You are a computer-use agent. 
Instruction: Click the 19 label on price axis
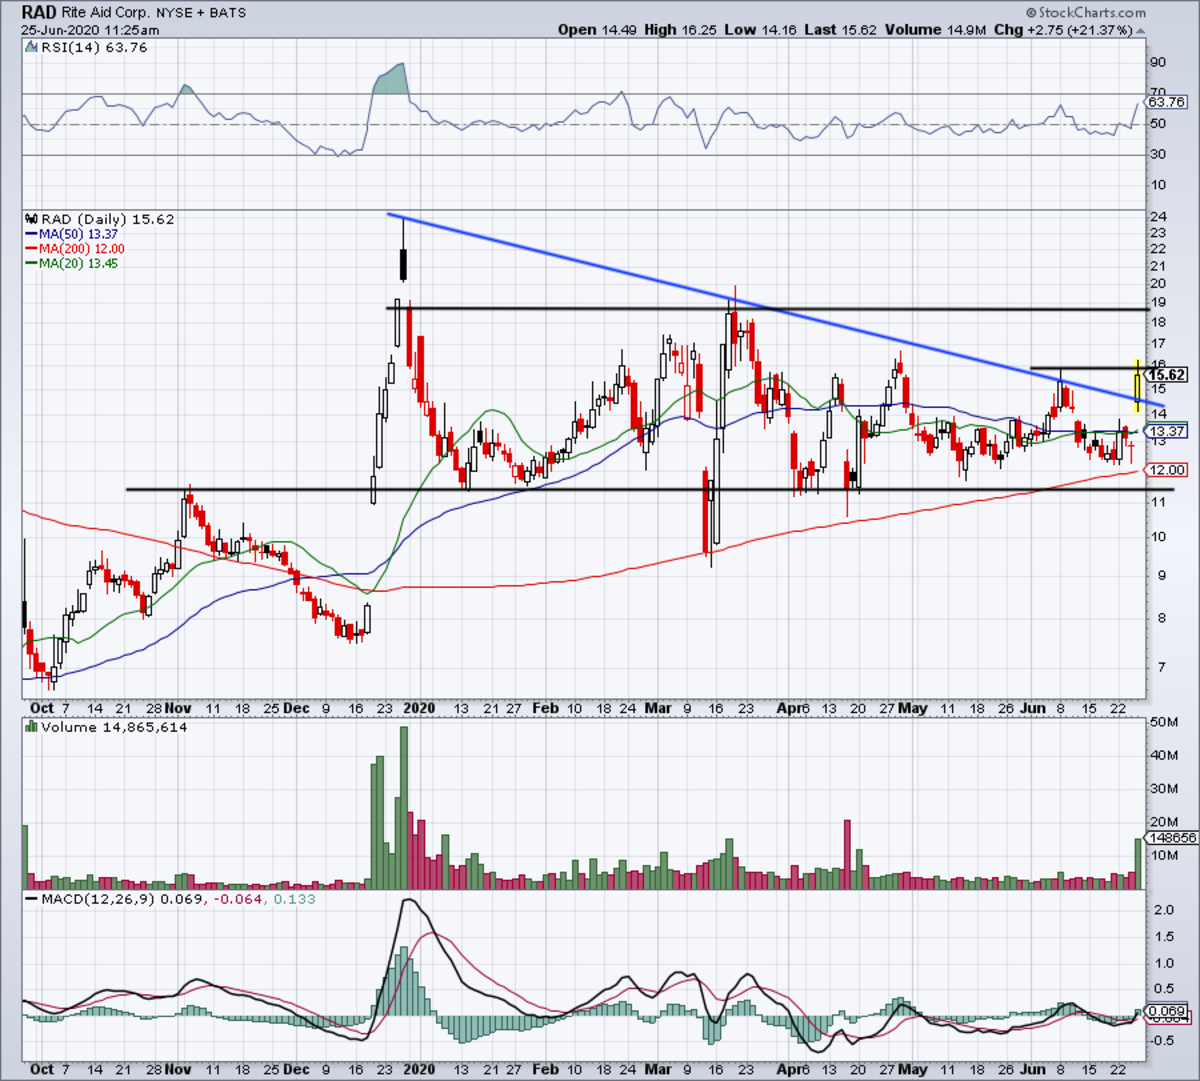[x=1158, y=302]
